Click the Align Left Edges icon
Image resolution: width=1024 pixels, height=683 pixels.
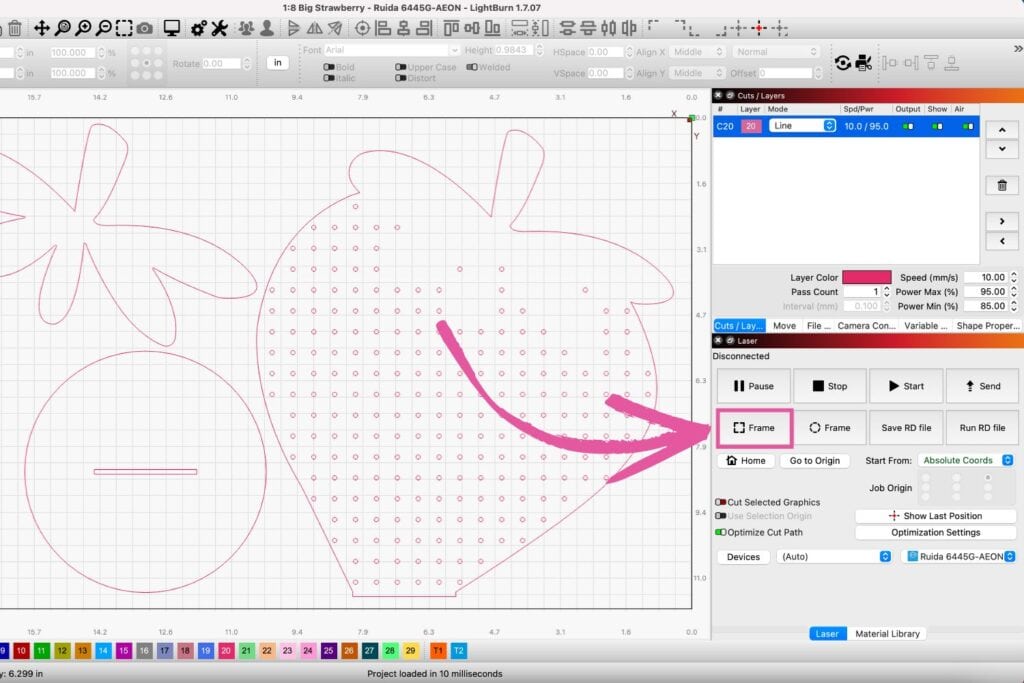383,28
